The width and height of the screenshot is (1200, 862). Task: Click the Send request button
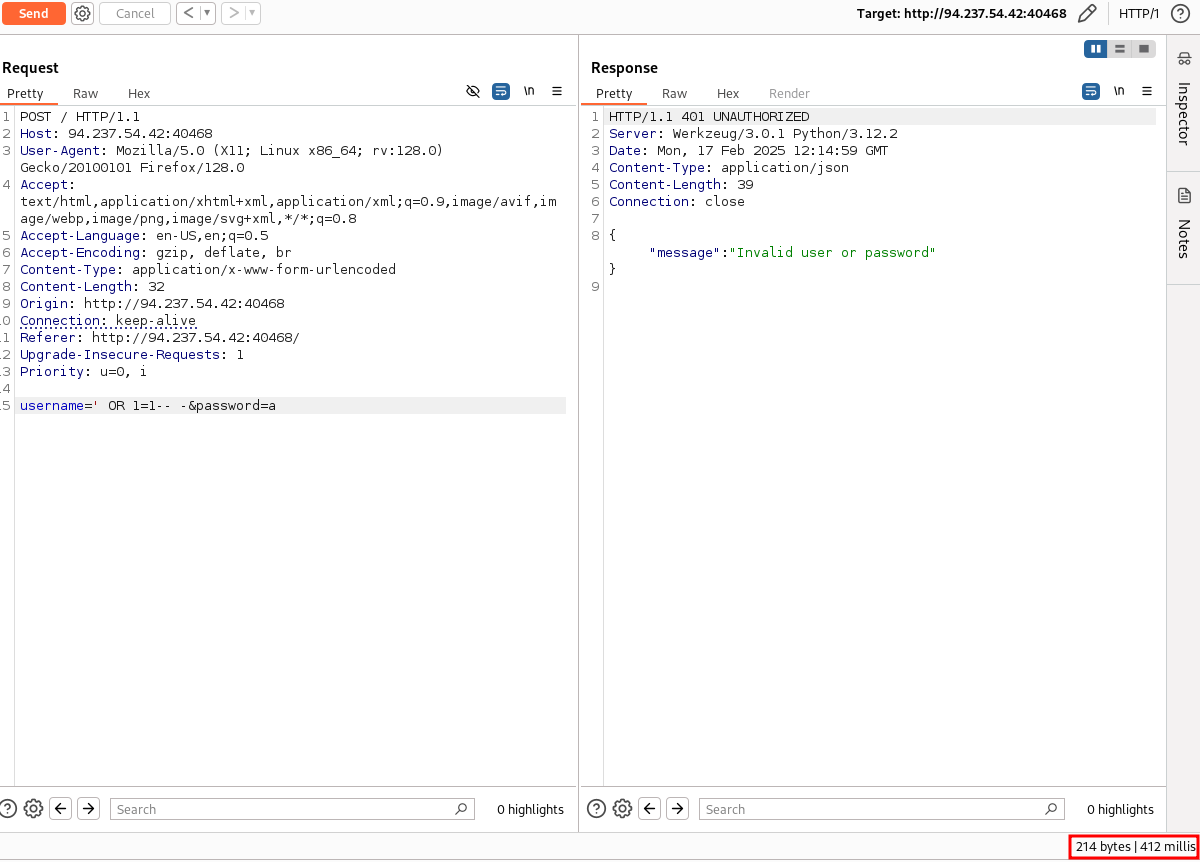click(x=33, y=13)
